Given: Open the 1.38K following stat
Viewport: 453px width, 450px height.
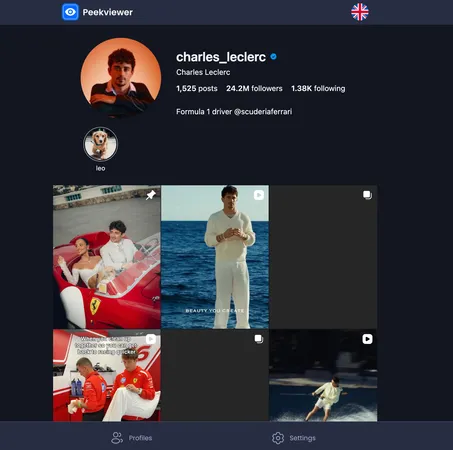Looking at the screenshot, I should point(318,88).
